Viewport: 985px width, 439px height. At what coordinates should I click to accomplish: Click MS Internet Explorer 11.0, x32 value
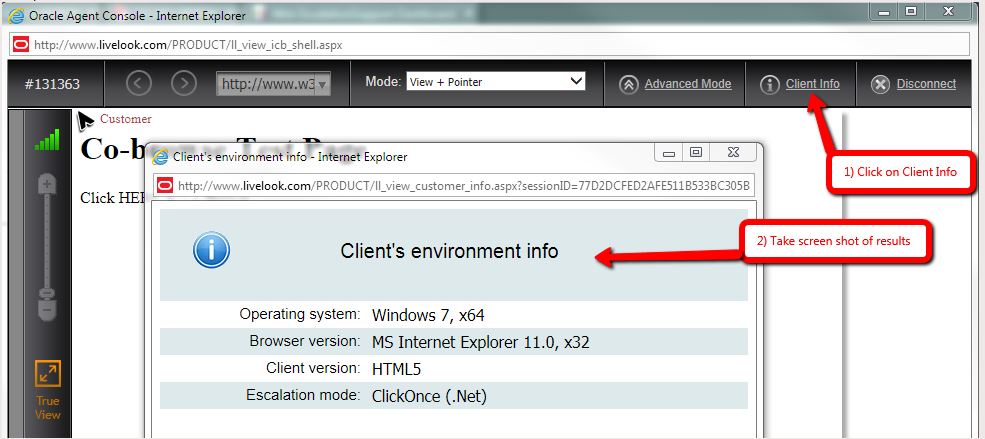click(481, 342)
